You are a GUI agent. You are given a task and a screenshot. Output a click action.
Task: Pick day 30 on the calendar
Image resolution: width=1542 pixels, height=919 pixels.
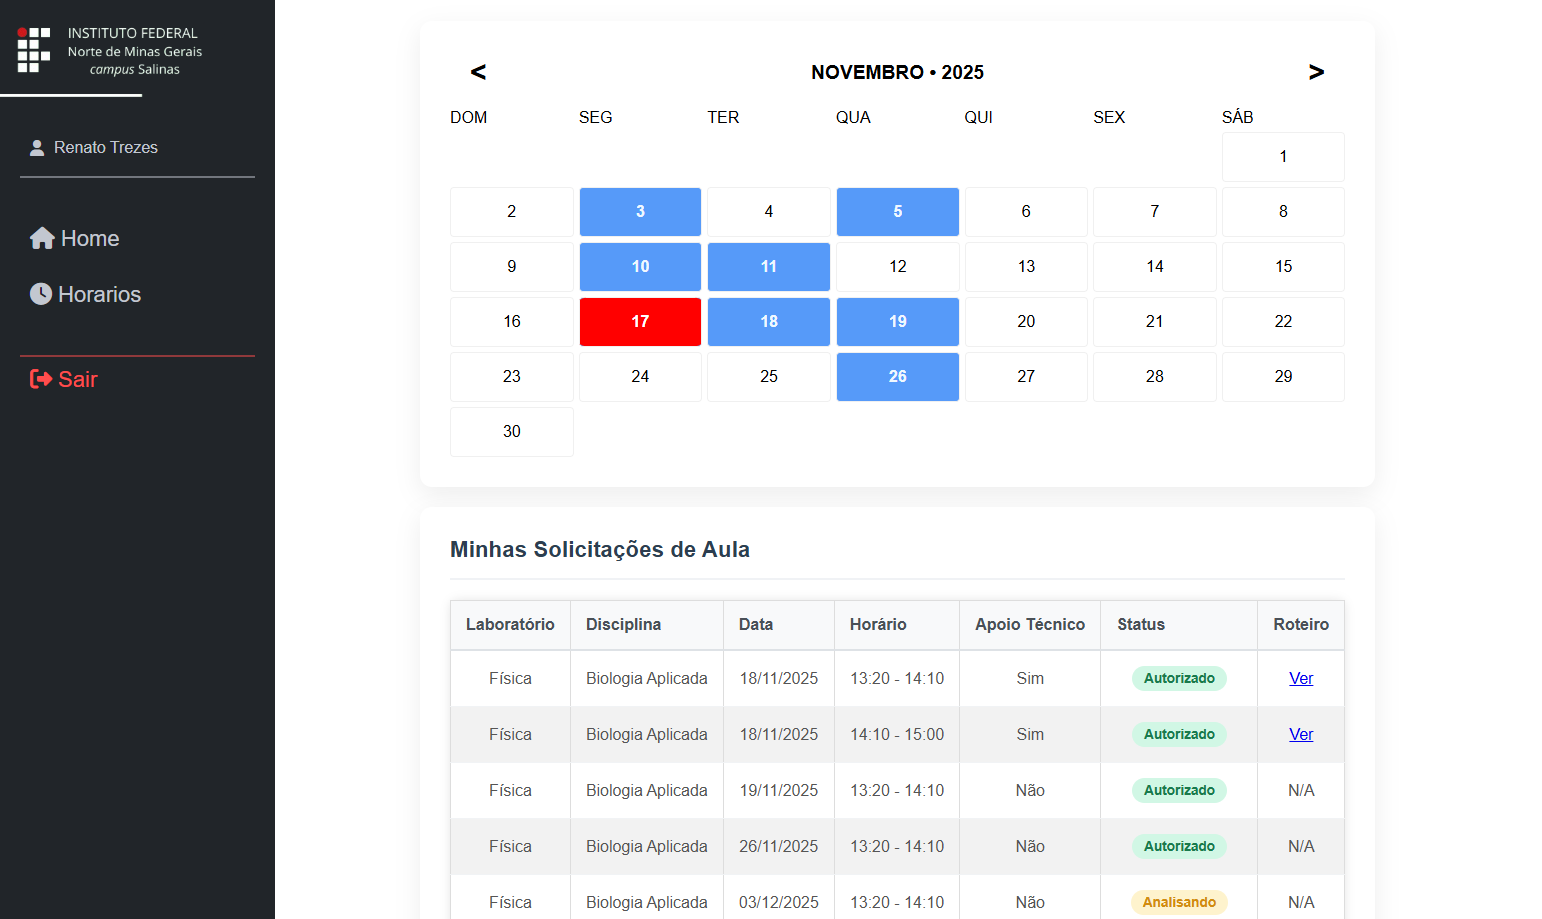pos(511,431)
